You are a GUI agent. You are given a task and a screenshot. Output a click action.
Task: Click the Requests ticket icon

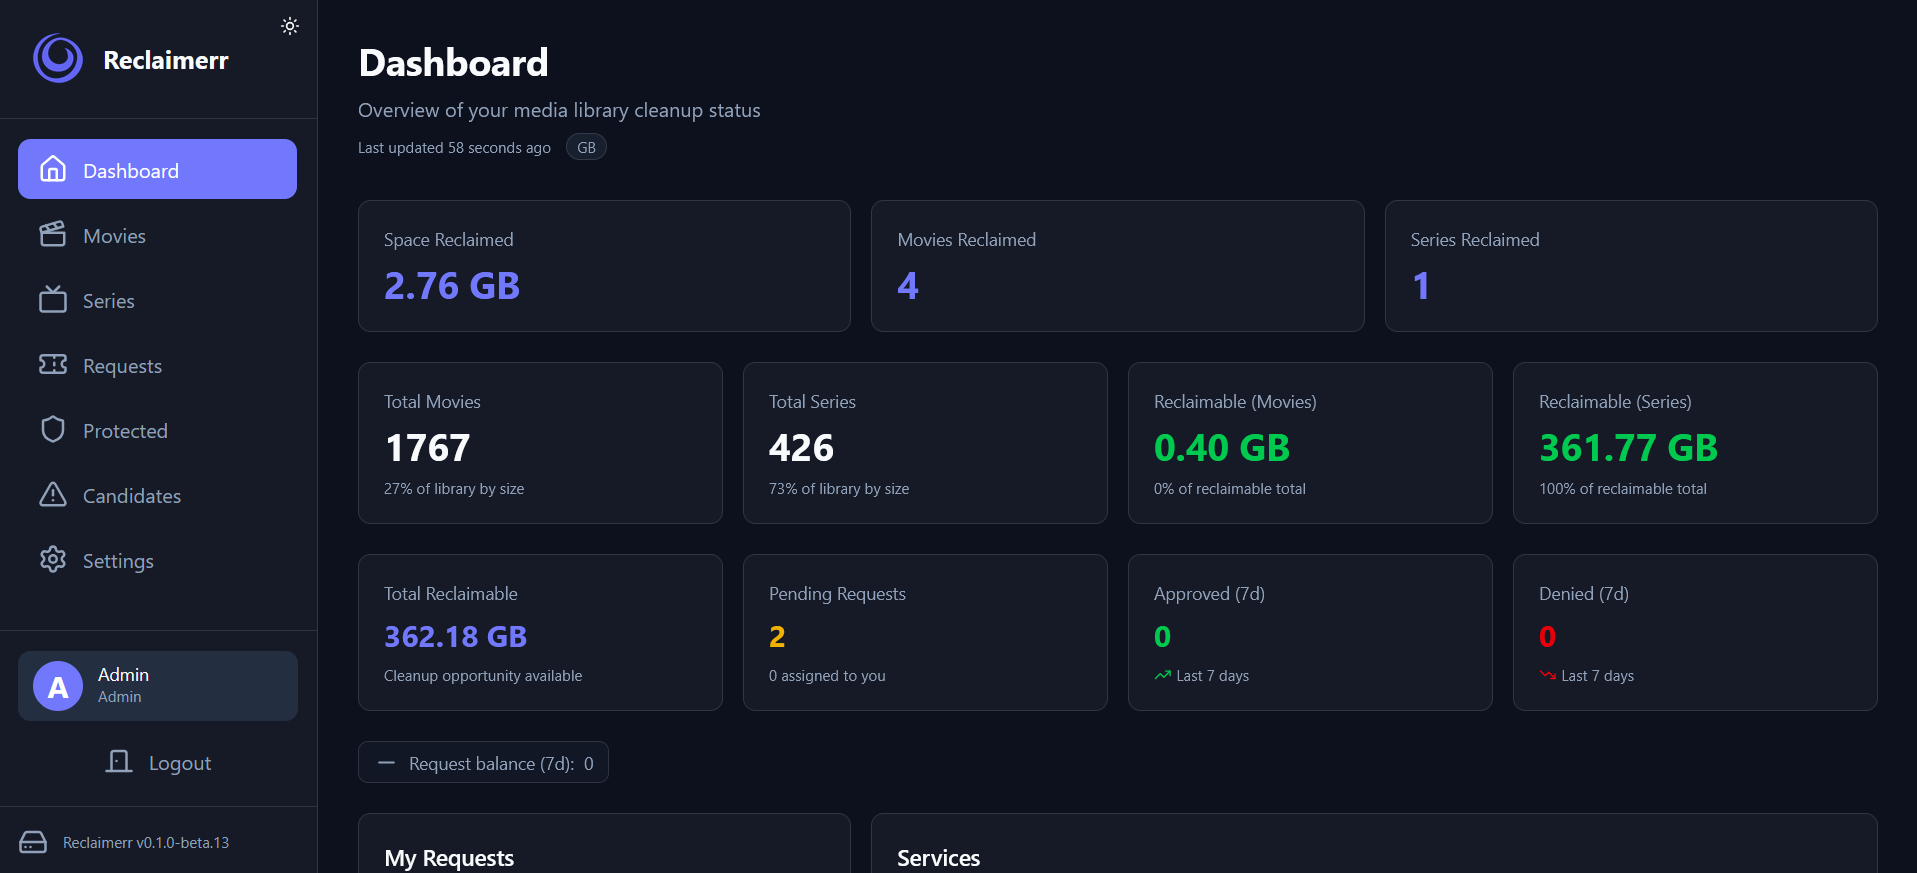(53, 364)
